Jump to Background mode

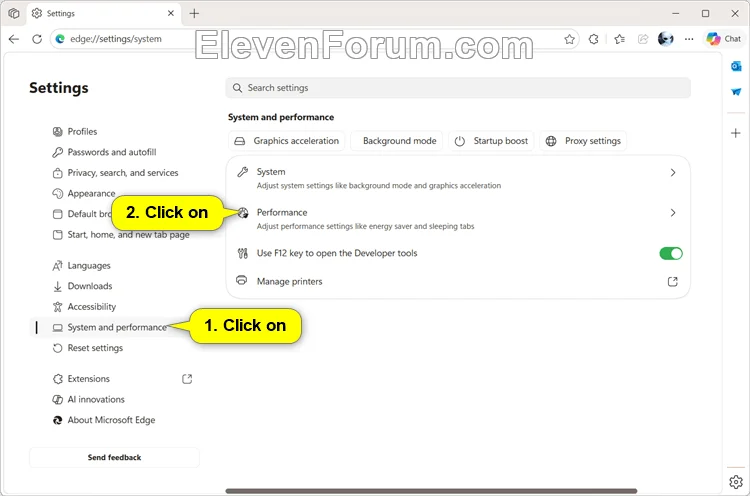(397, 141)
